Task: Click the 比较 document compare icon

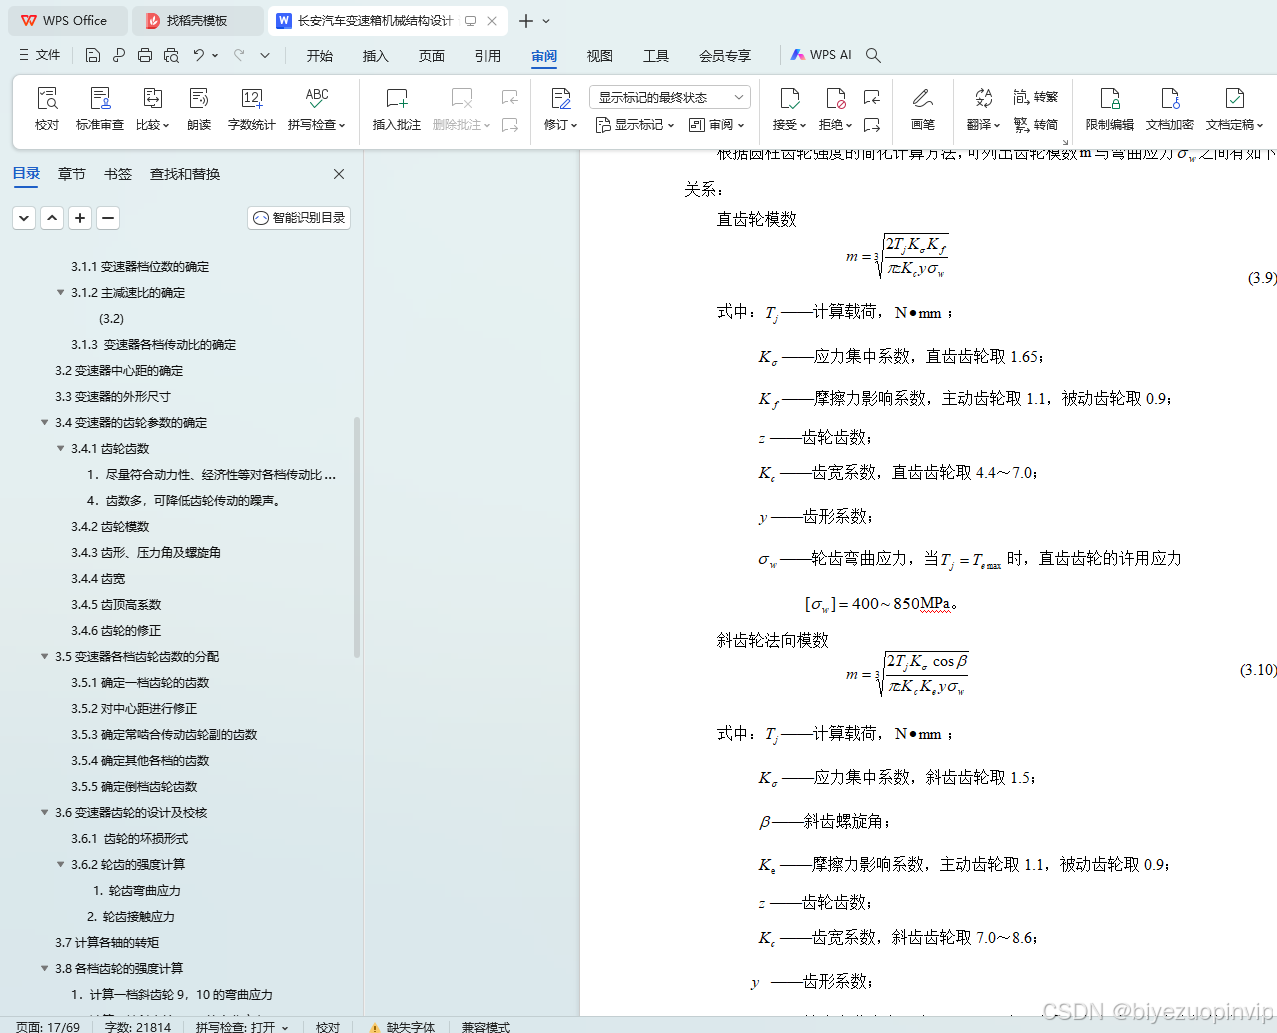Action: click(x=152, y=98)
